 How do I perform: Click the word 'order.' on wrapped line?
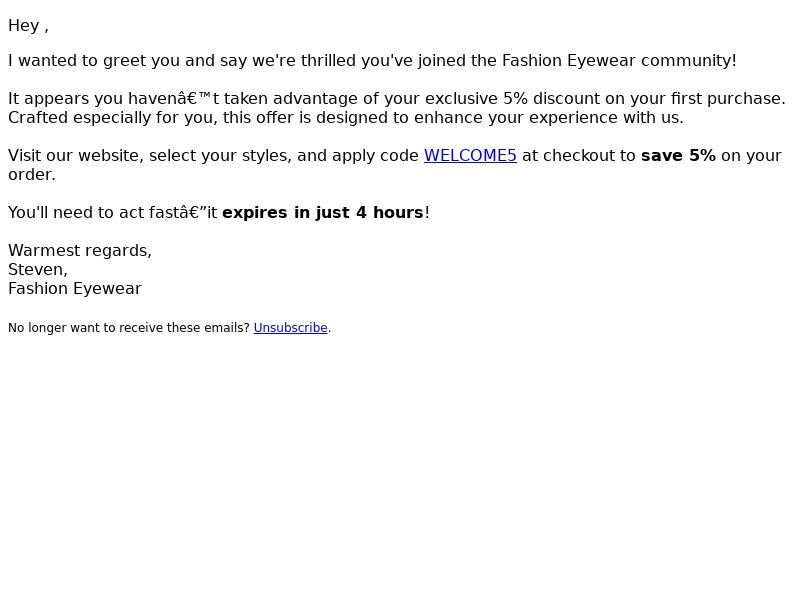click(x=32, y=174)
